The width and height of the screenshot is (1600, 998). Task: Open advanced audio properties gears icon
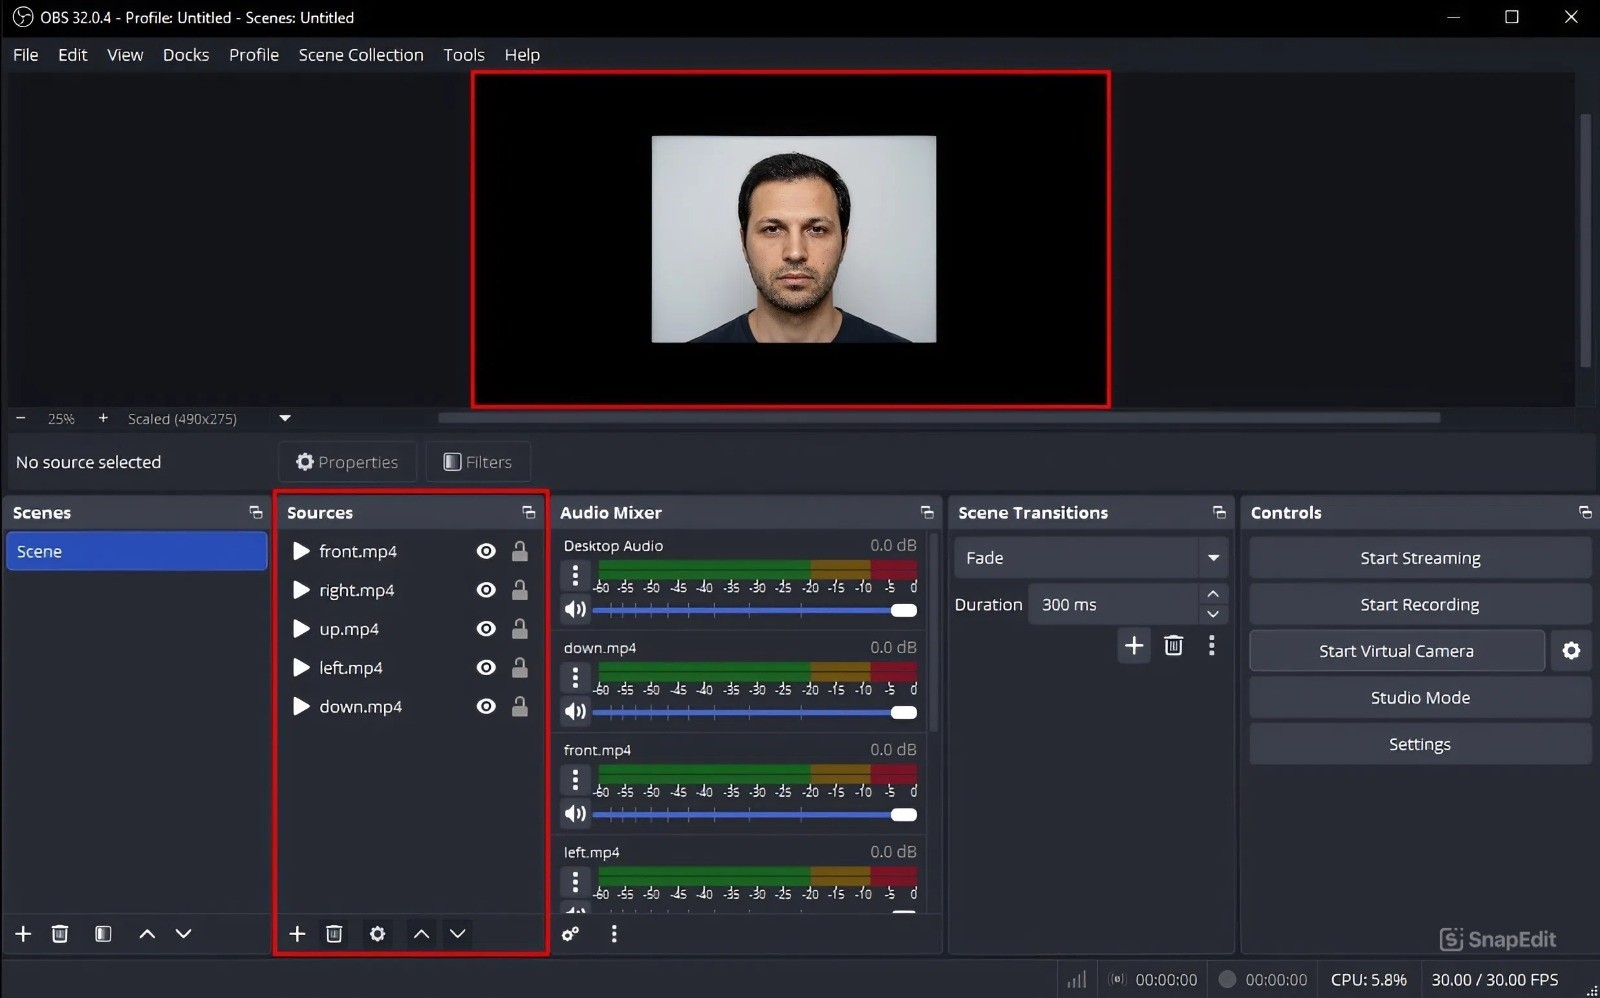coord(570,933)
